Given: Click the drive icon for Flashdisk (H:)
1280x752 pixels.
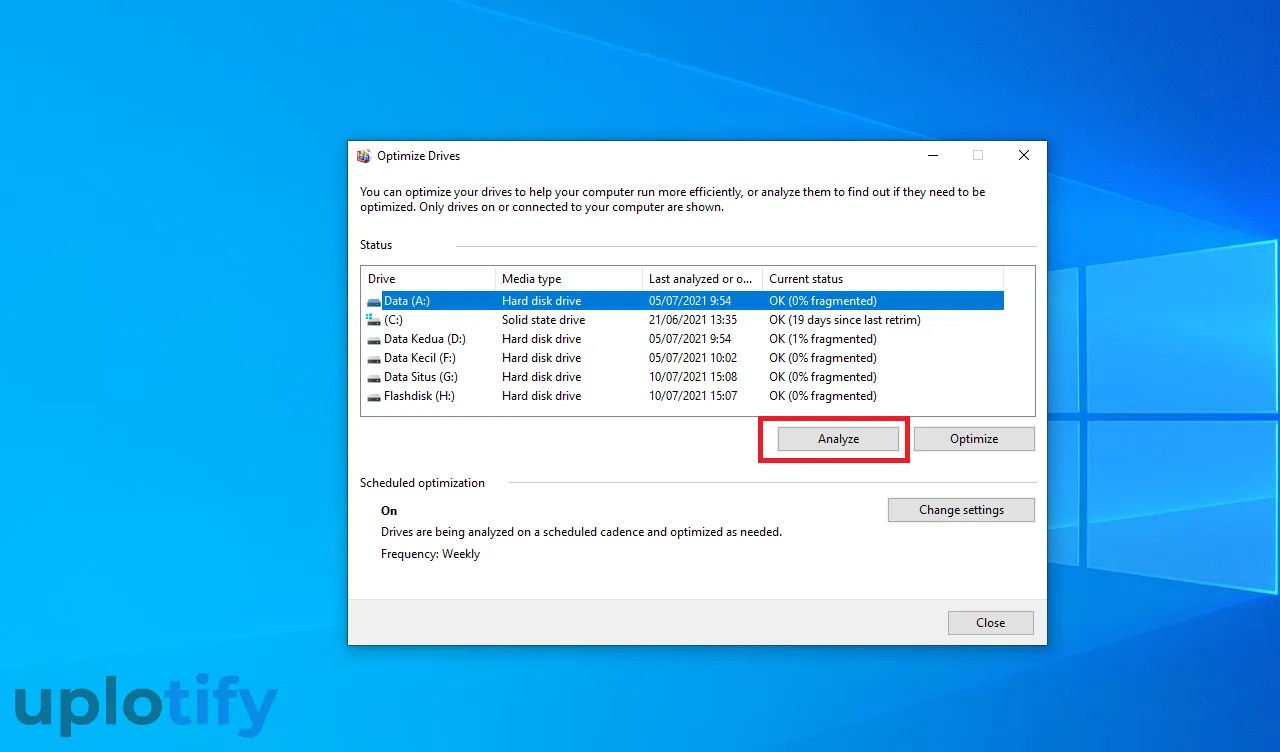Looking at the screenshot, I should (374, 396).
